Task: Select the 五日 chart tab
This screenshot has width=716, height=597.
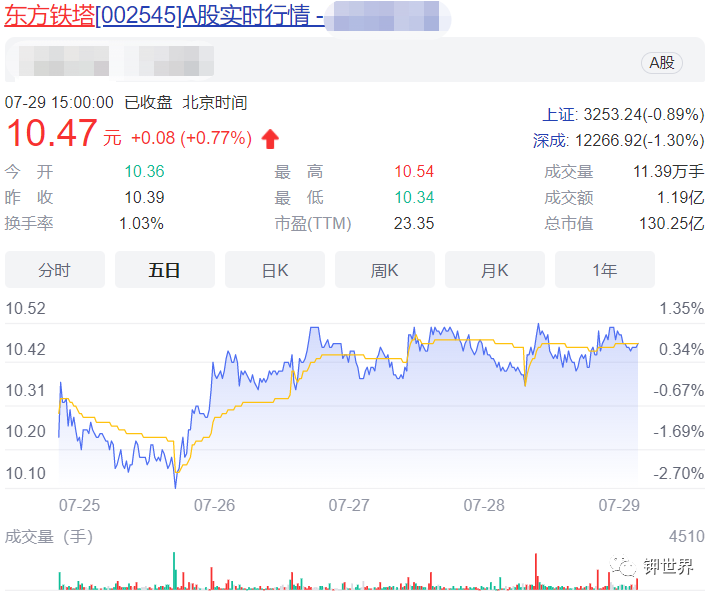Action: 164,270
